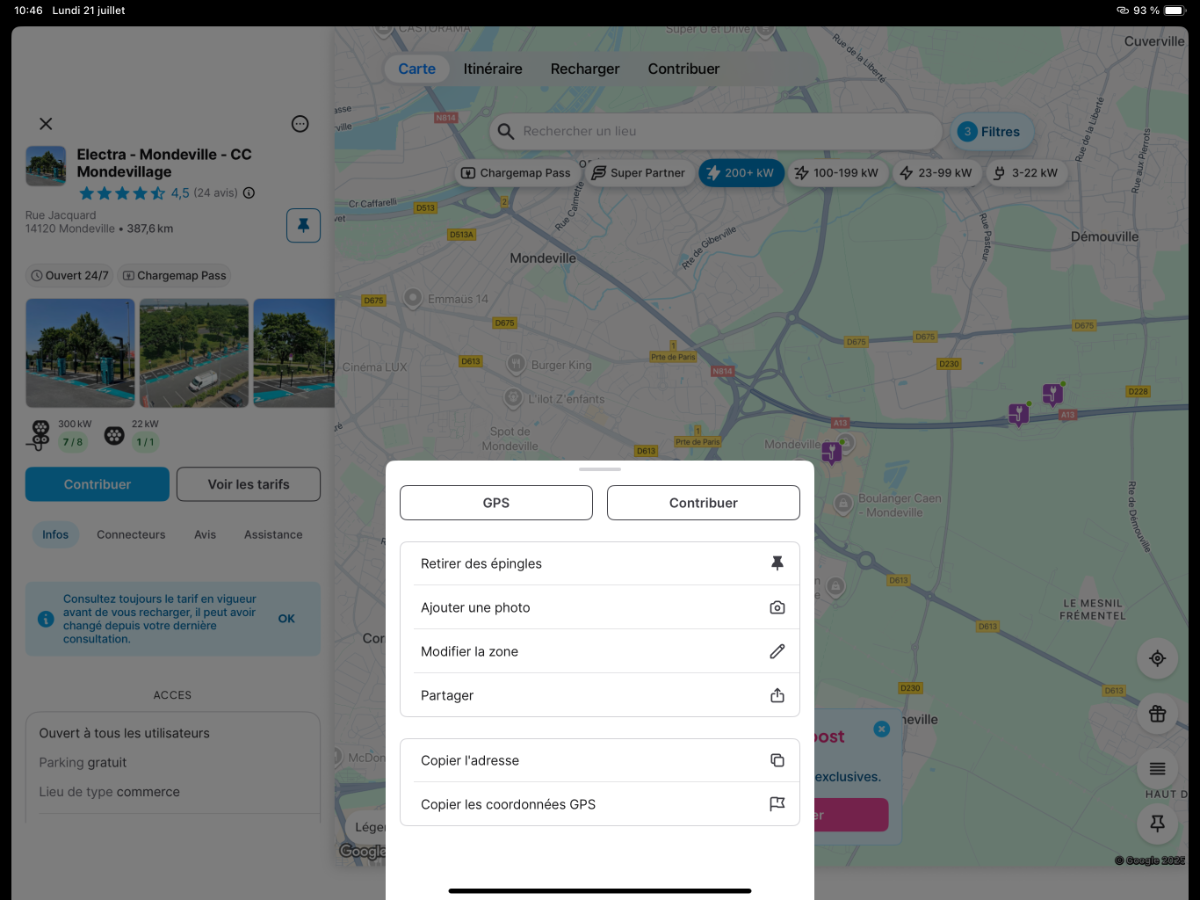Select the 22 kW connector icon

tap(114, 436)
